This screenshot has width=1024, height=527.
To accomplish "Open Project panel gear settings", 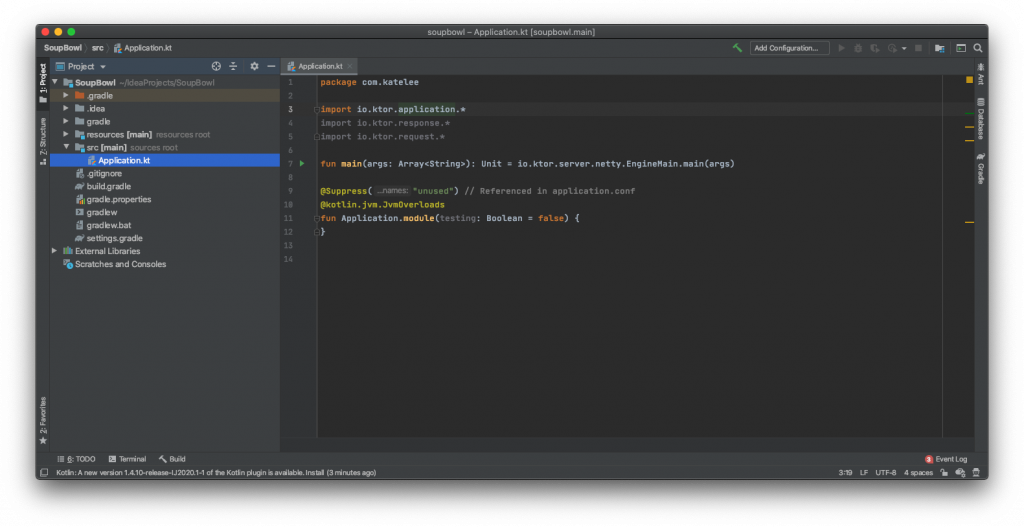I will point(255,66).
